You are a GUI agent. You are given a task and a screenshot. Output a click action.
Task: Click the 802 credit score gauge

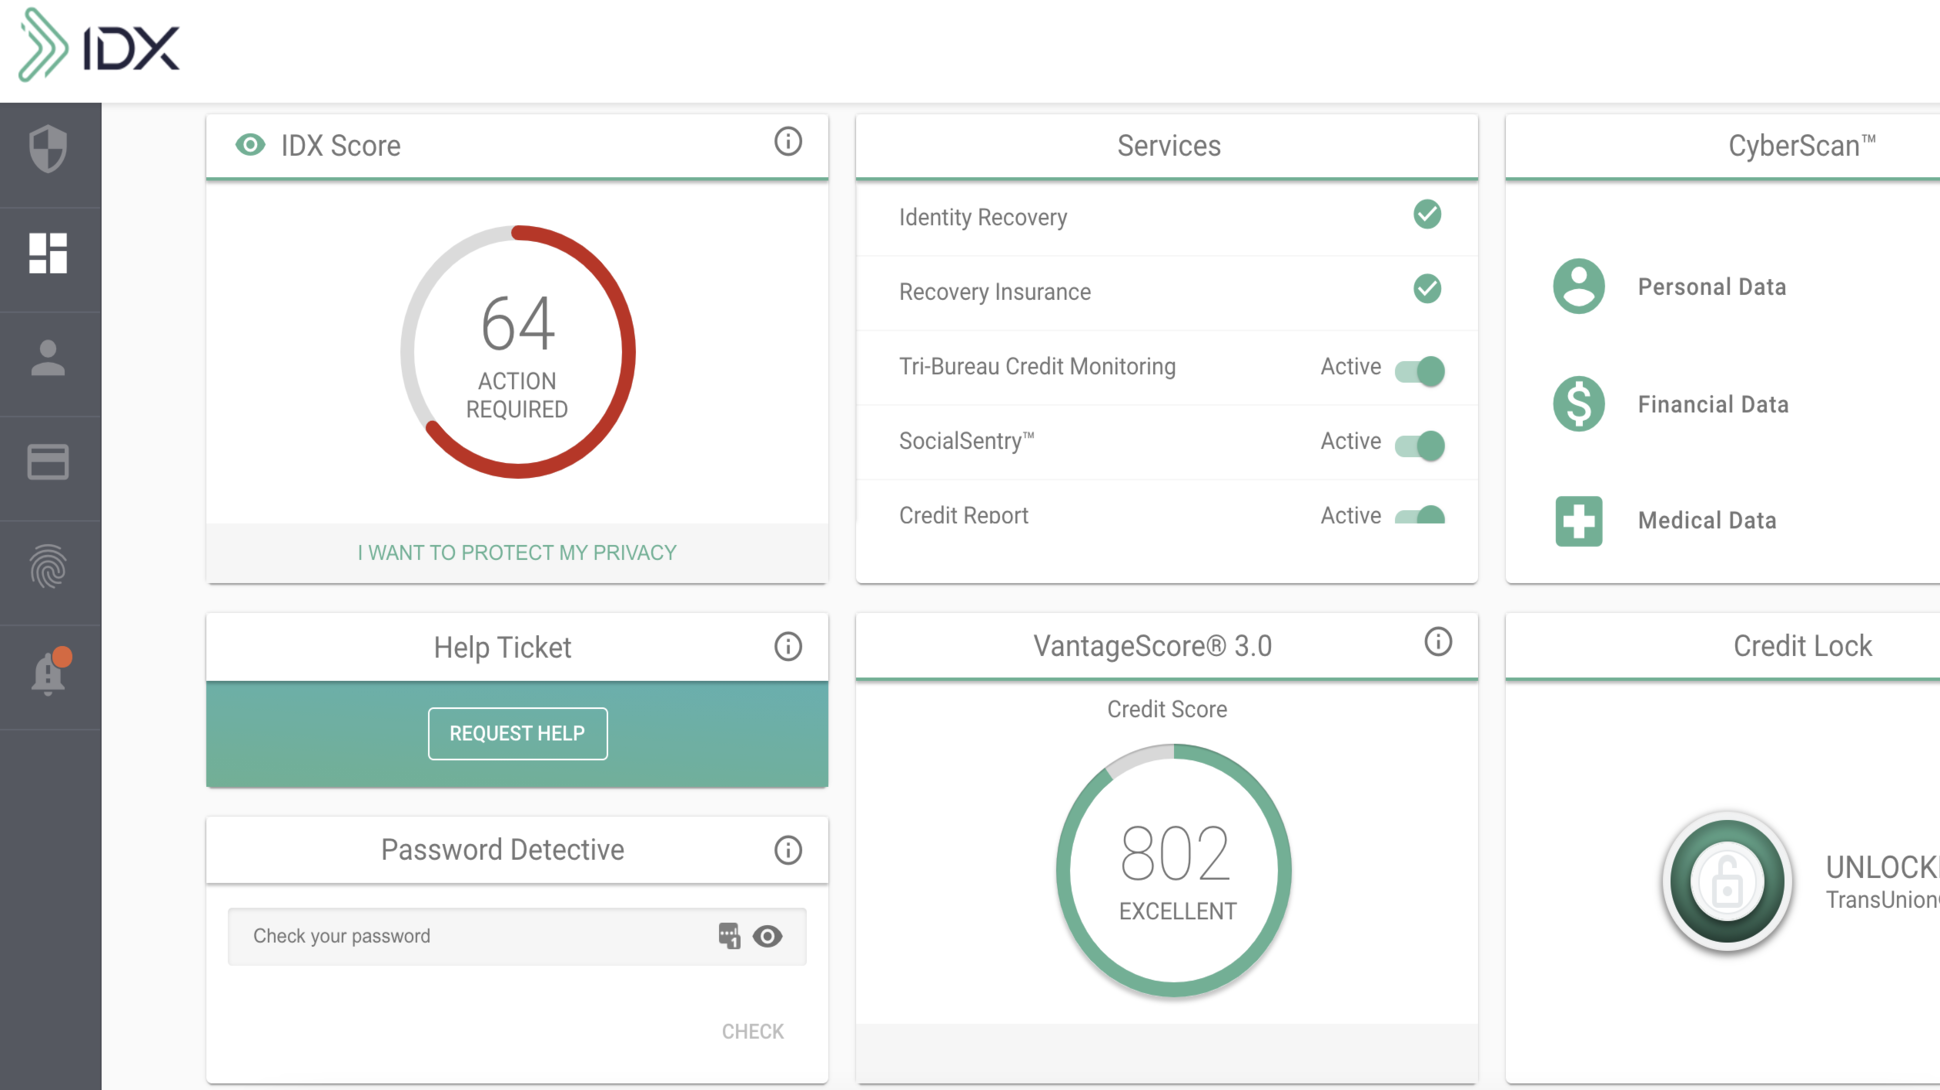(x=1174, y=870)
